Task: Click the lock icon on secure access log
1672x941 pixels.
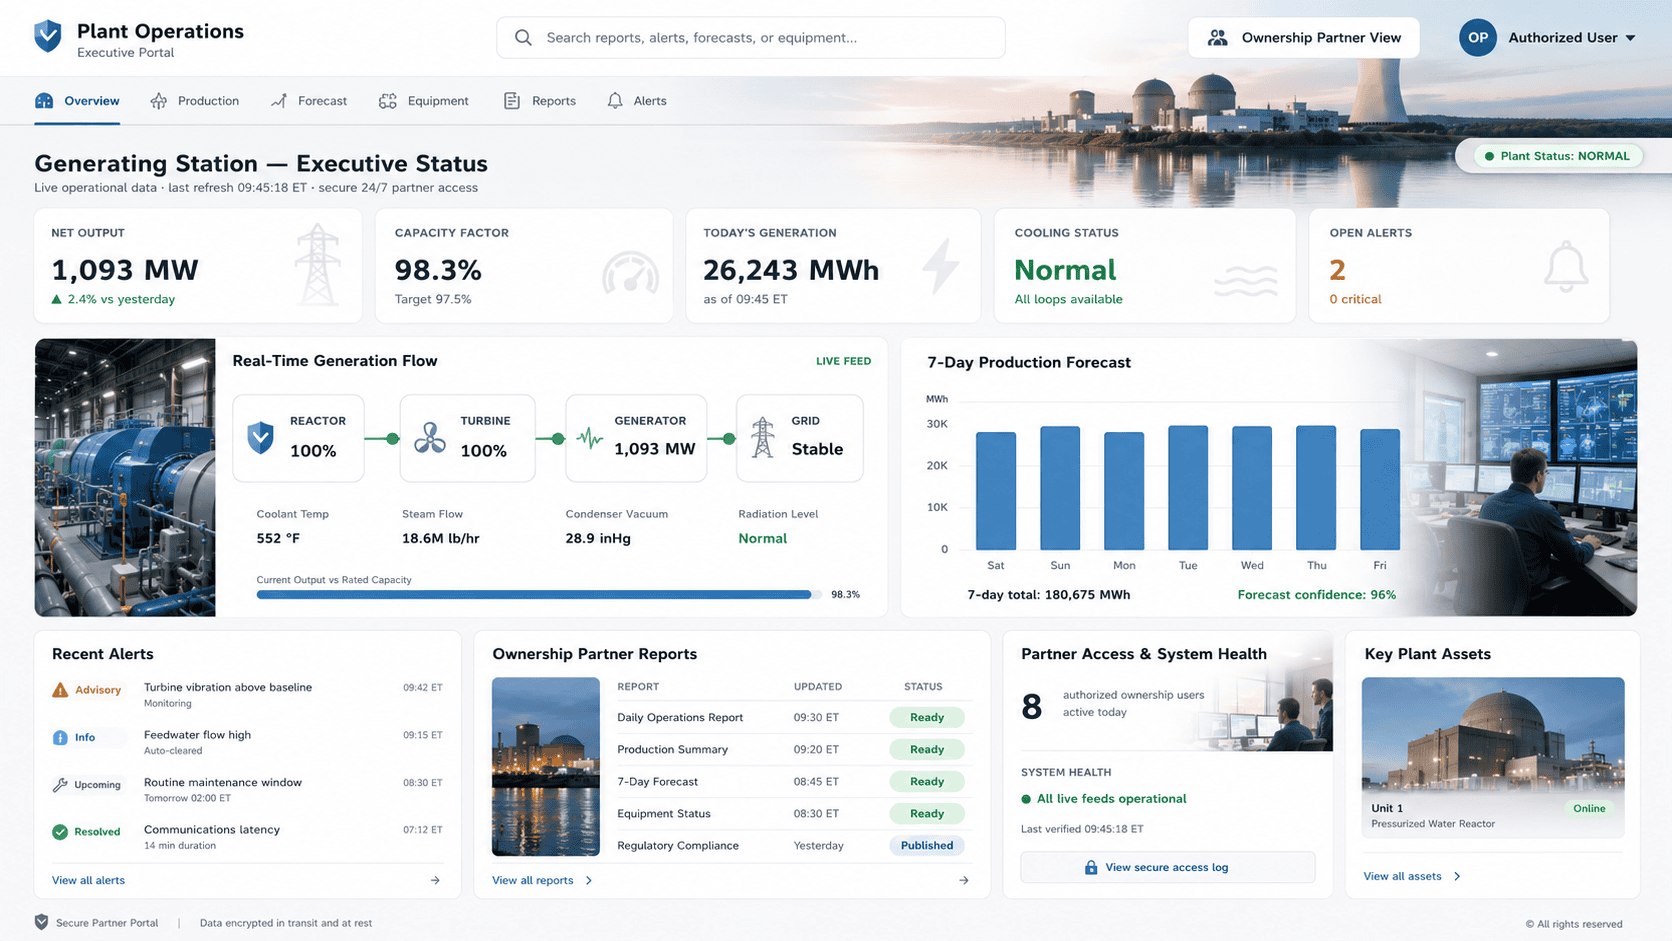Action: [1091, 867]
